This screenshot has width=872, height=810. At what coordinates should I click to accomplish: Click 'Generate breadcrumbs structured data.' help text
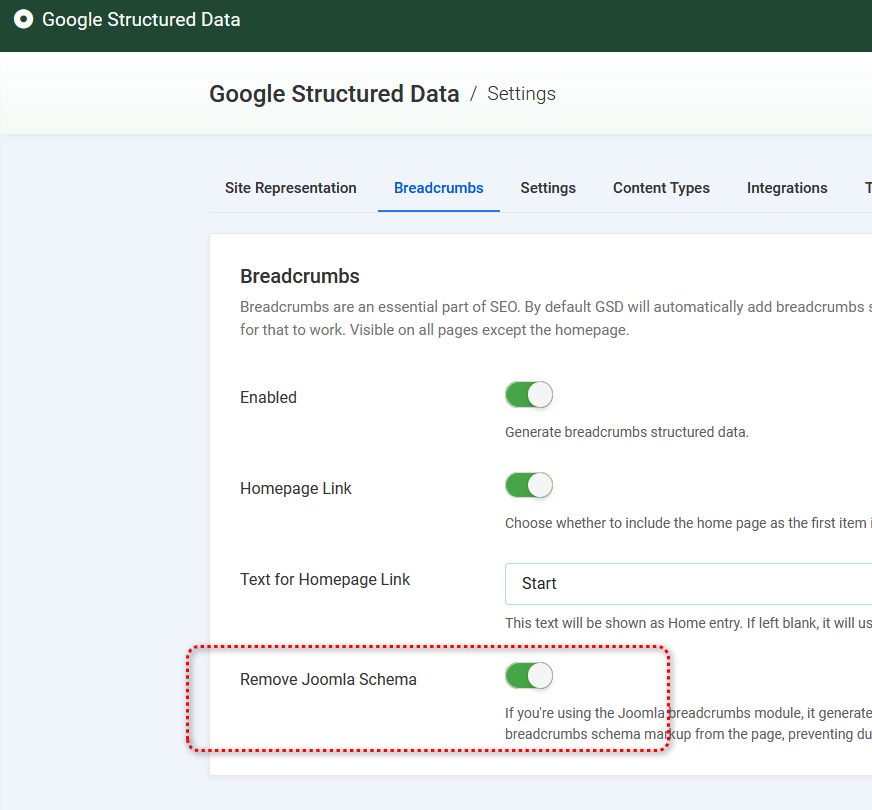click(627, 433)
